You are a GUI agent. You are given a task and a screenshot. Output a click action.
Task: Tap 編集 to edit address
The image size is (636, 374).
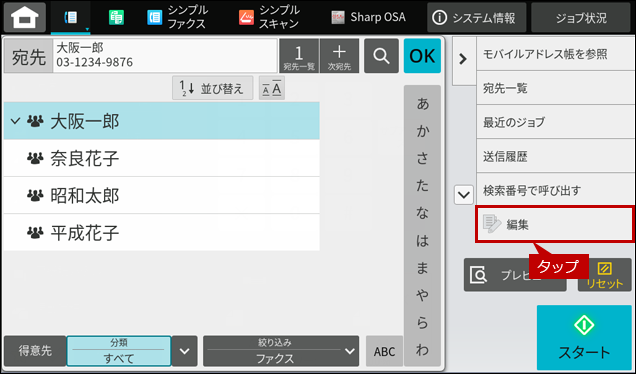coord(555,224)
